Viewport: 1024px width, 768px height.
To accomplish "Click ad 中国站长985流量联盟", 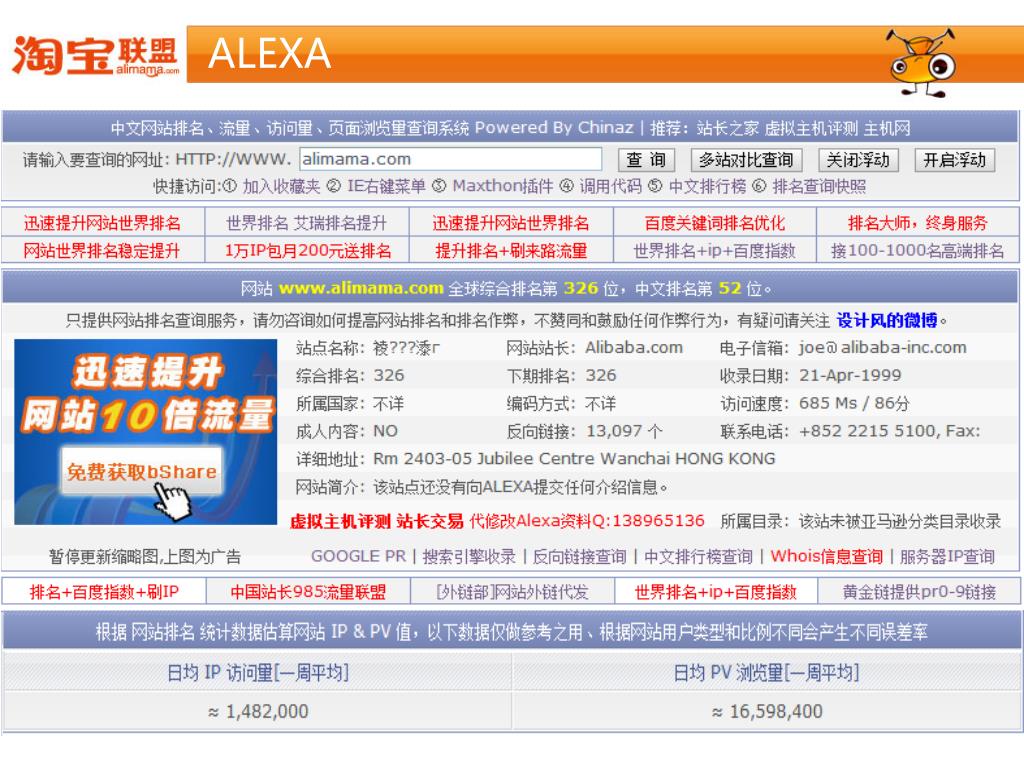I will (308, 592).
